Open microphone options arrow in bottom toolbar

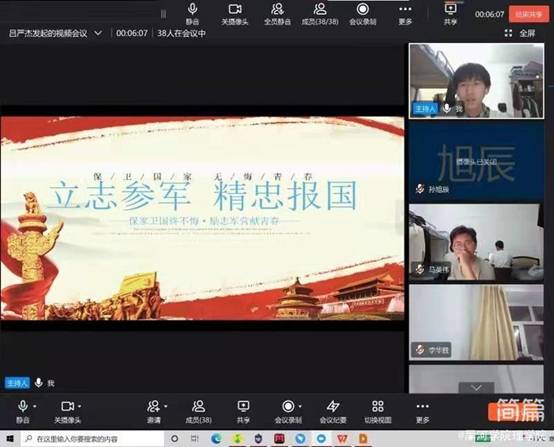pos(35,406)
